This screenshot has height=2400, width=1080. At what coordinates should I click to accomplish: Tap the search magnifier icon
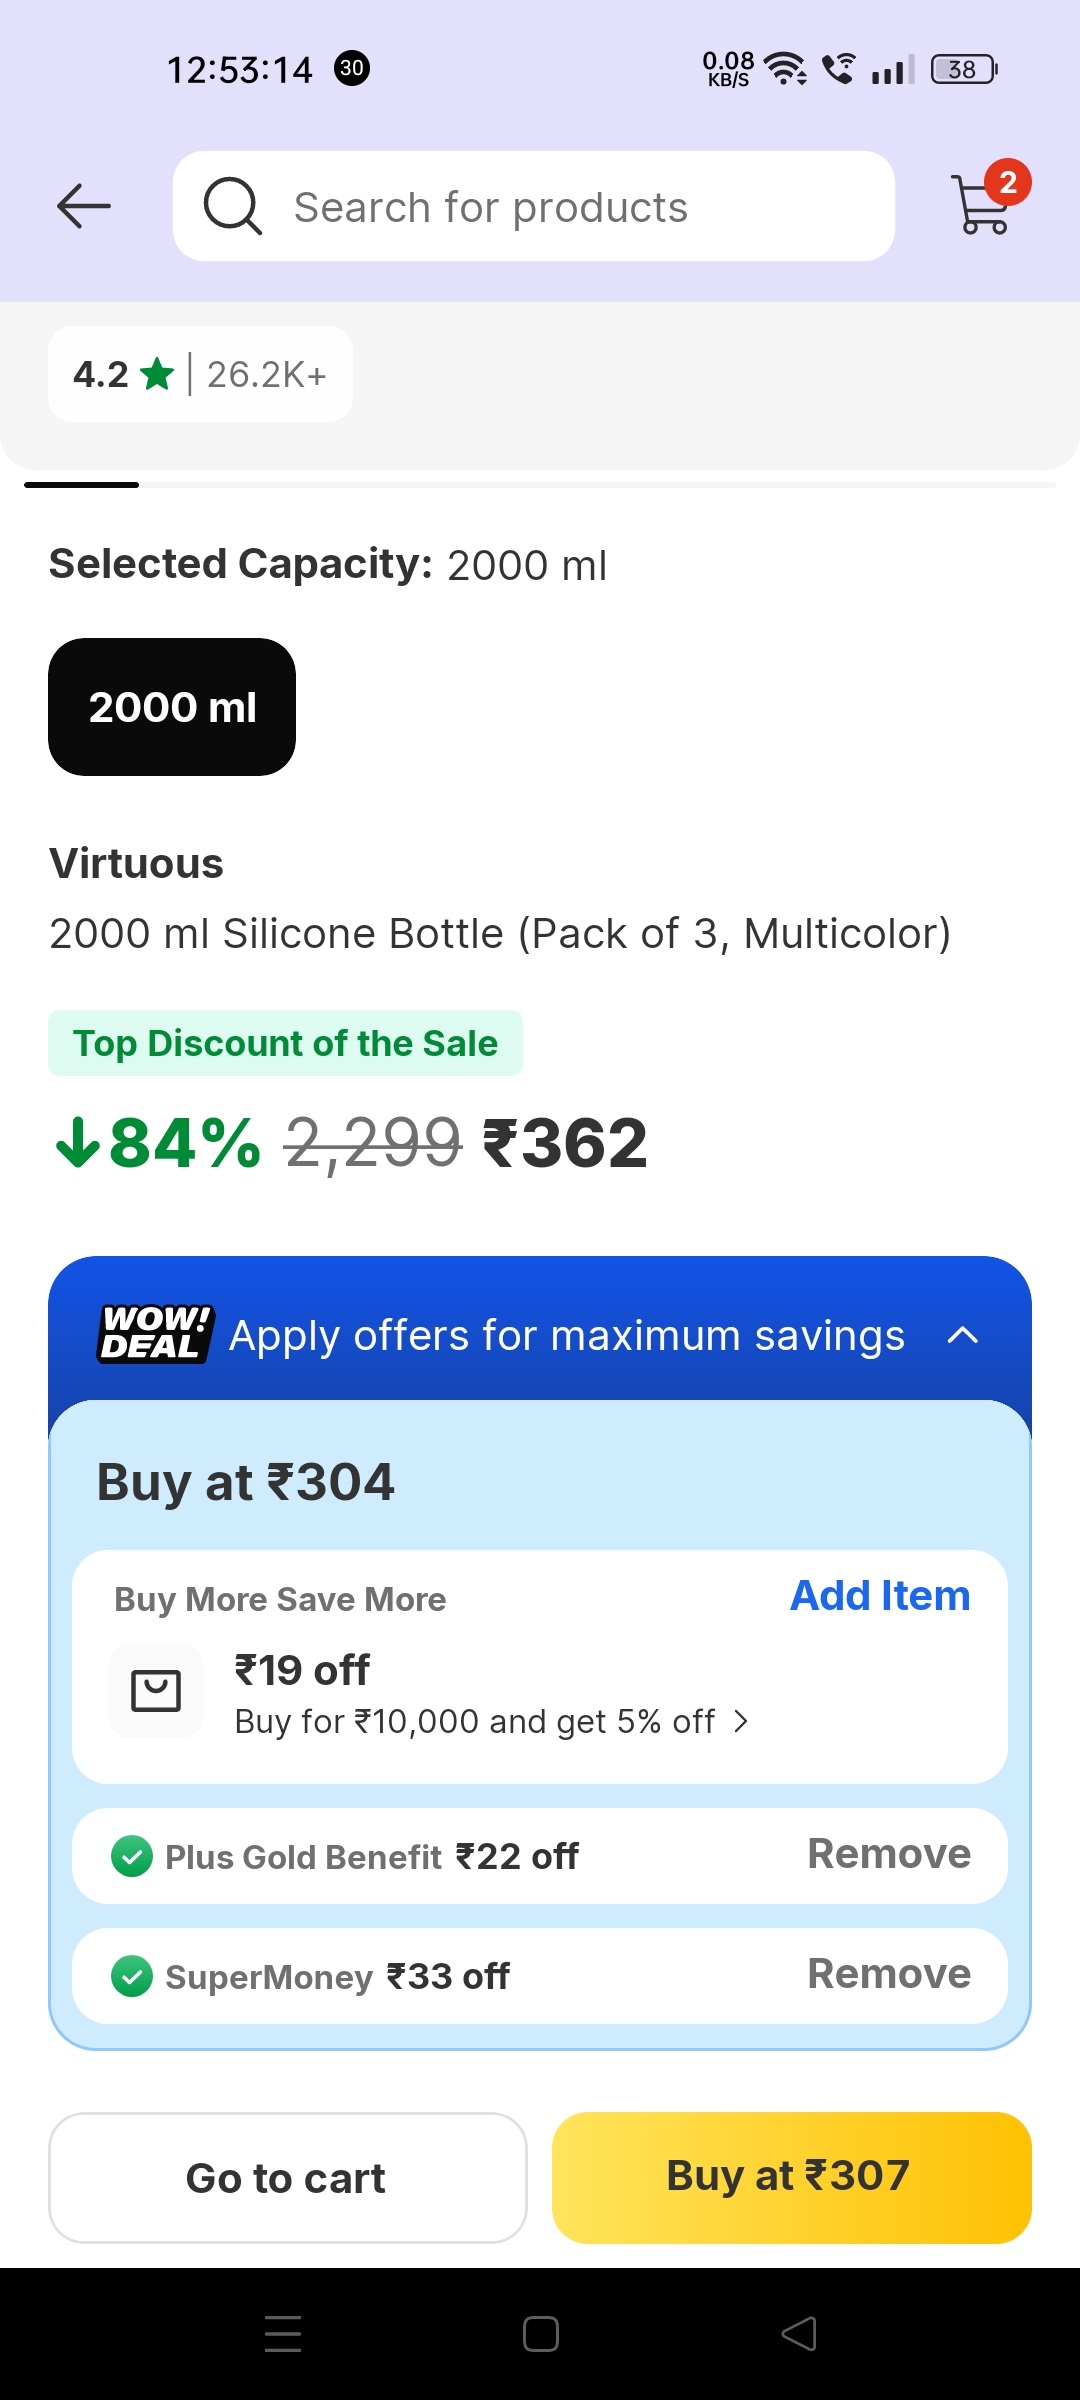pyautogui.click(x=232, y=206)
